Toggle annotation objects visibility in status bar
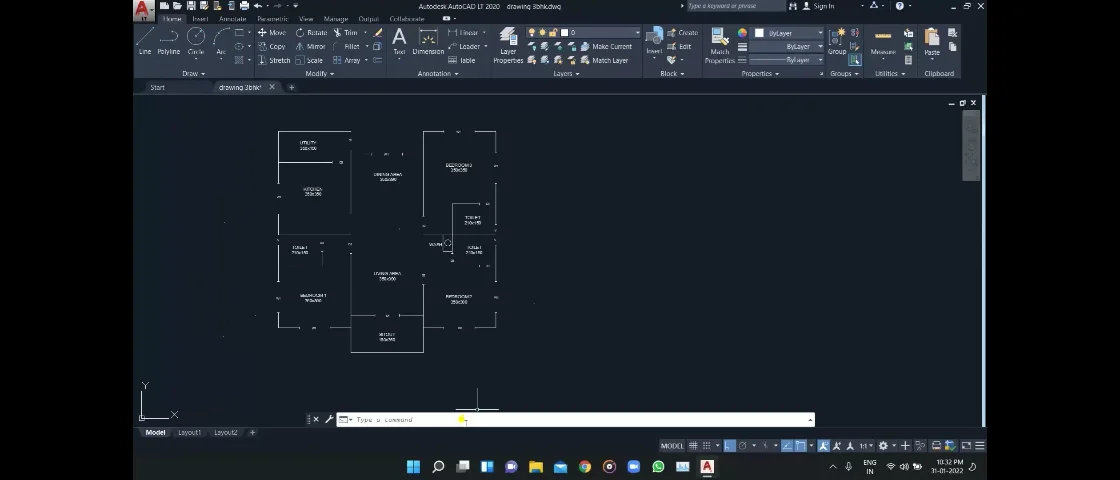This screenshot has height=480, width=1120. coord(824,446)
